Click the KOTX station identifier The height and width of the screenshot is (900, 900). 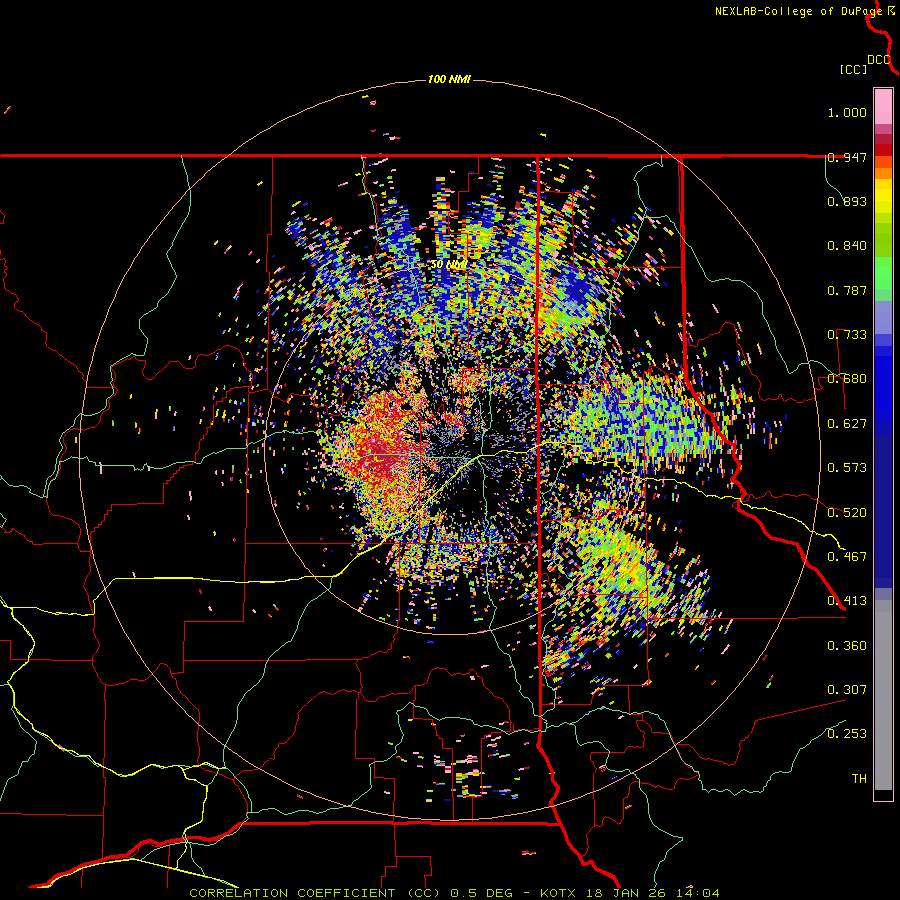coord(558,893)
